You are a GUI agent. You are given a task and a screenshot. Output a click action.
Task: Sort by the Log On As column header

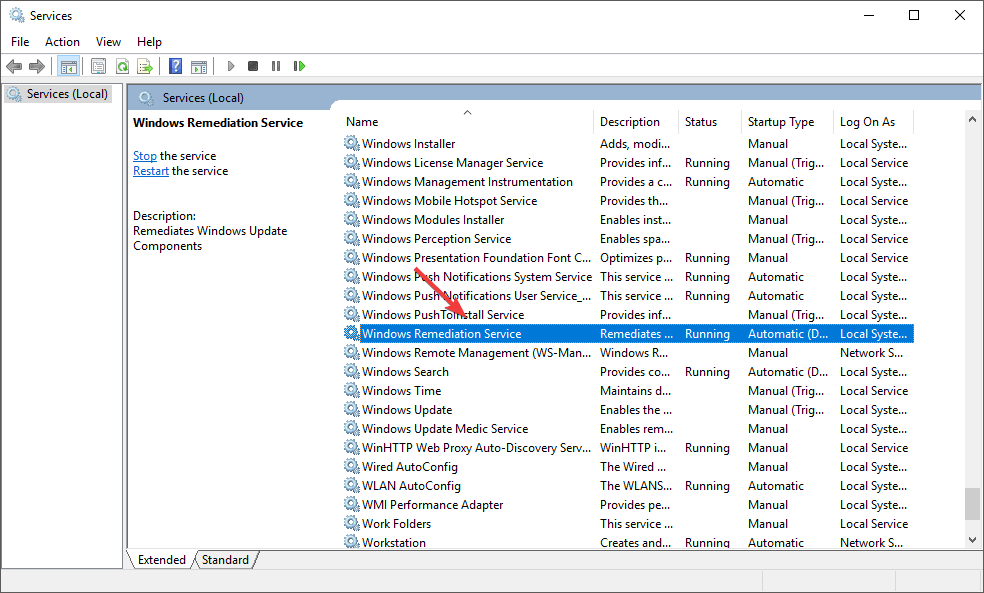(x=874, y=122)
